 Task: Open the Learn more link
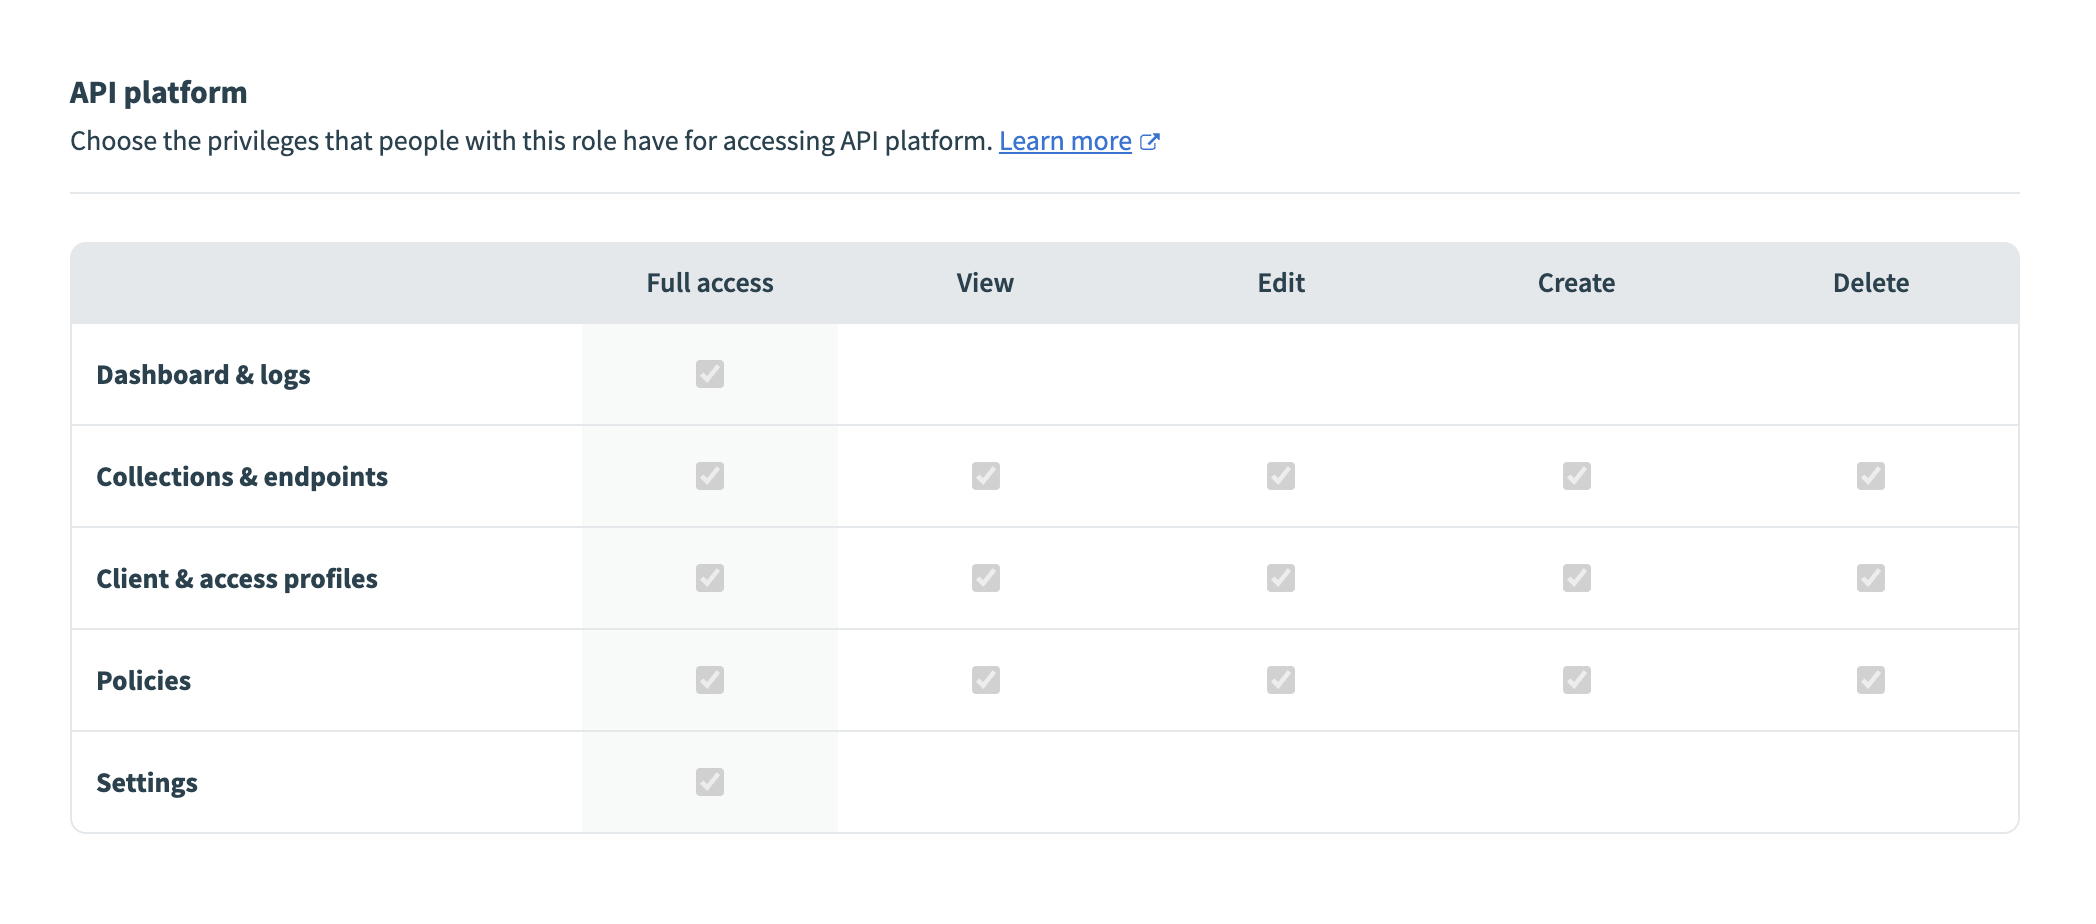coord(1064,141)
